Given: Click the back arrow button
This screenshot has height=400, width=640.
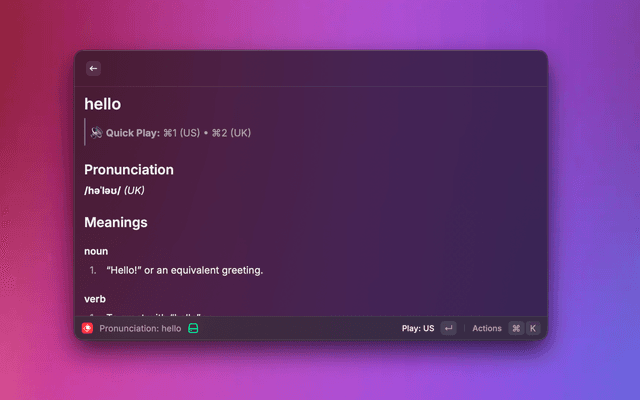Looking at the screenshot, I should pos(93,69).
